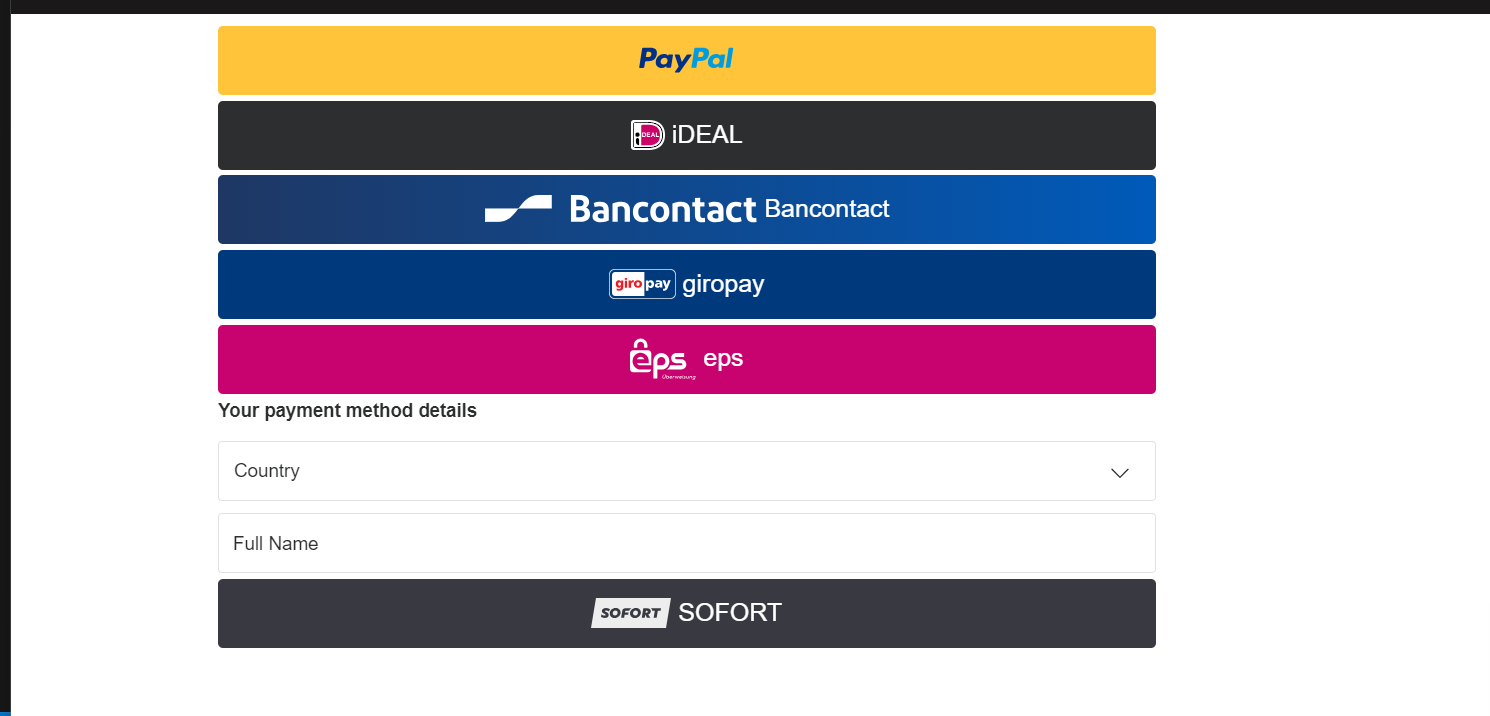Screen dimensions: 1490x716
Task: Click the 'Your payment method details' heading
Action: pyautogui.click(x=347, y=410)
